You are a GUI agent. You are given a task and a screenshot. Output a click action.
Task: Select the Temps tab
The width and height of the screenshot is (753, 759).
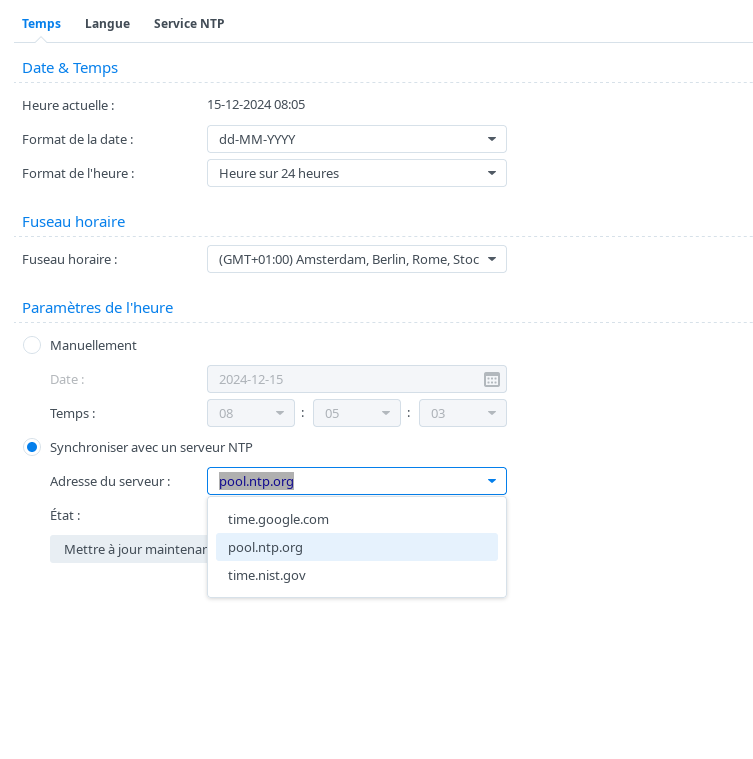click(41, 23)
